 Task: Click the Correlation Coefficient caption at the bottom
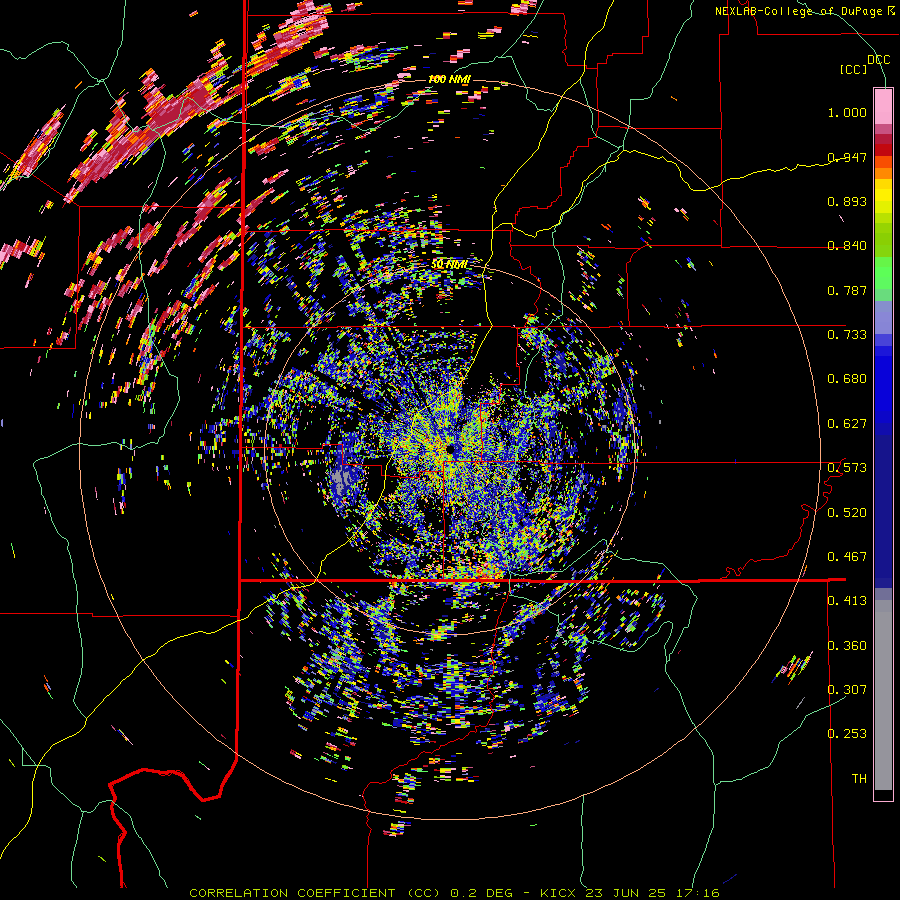pos(455,893)
